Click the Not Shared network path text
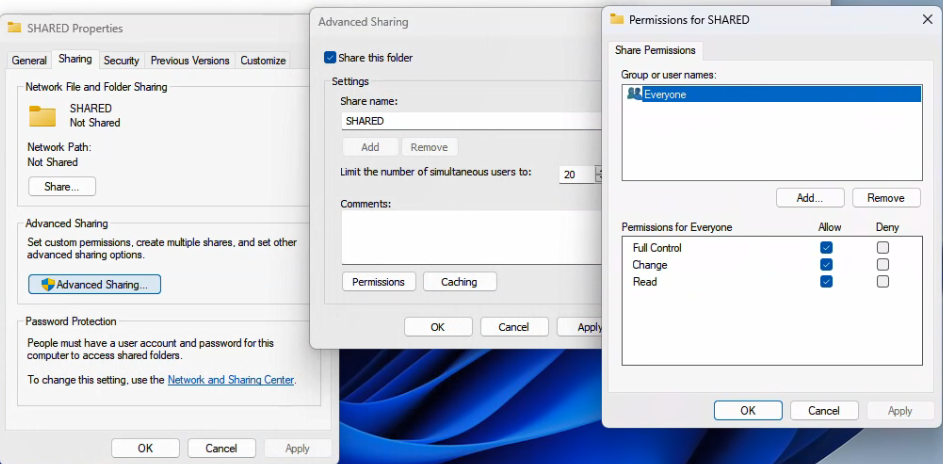Screen dimensions: 943x464 click(52, 162)
